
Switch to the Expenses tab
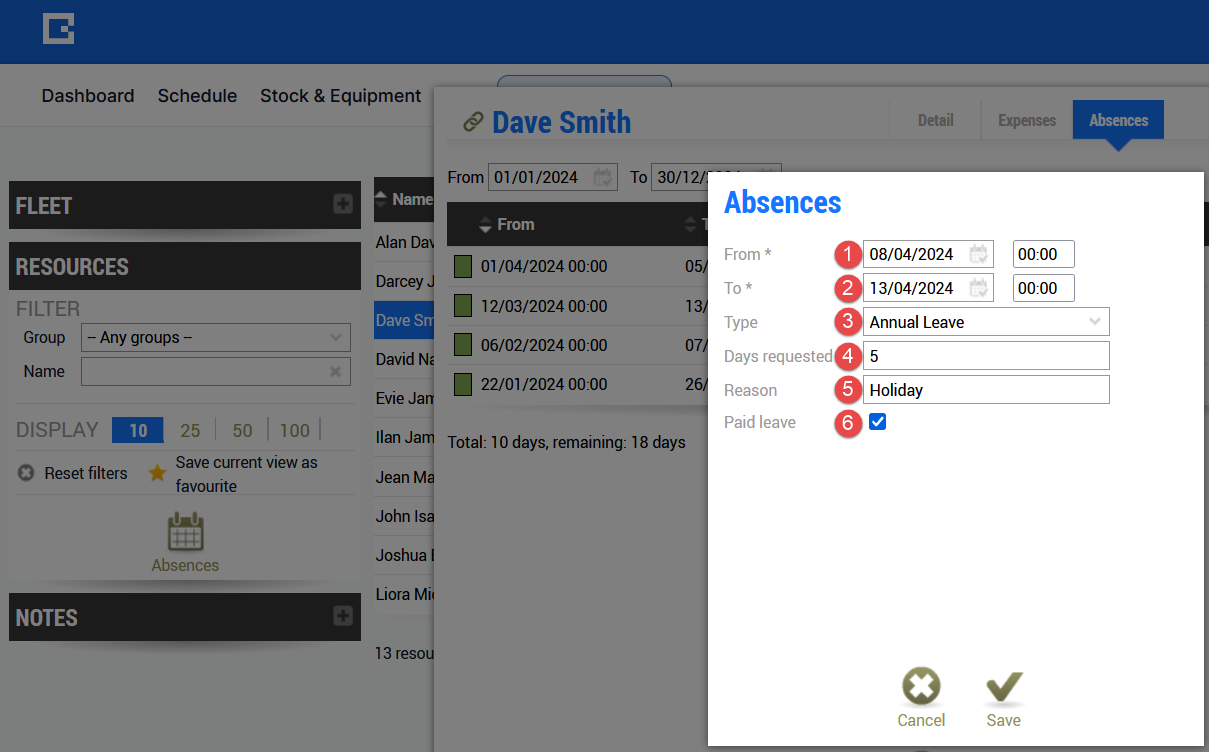click(1027, 120)
